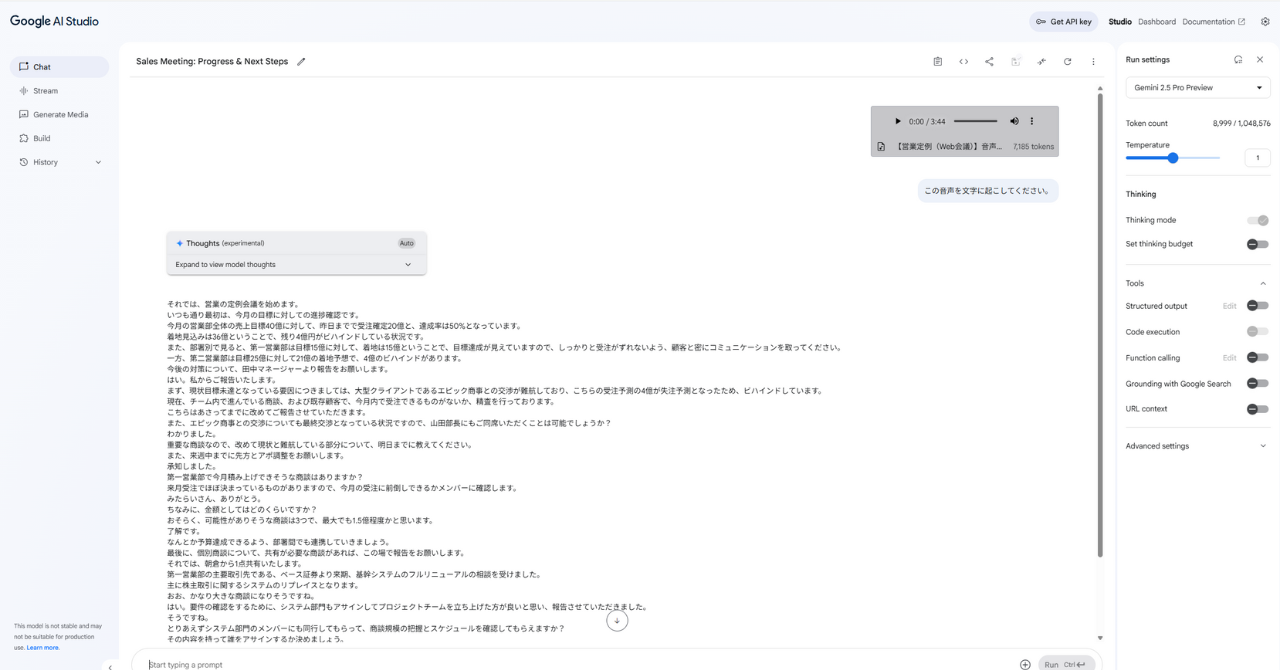Open the Gemini 2.5 Pro Preview model dropdown
1280x670 pixels.
point(1198,88)
